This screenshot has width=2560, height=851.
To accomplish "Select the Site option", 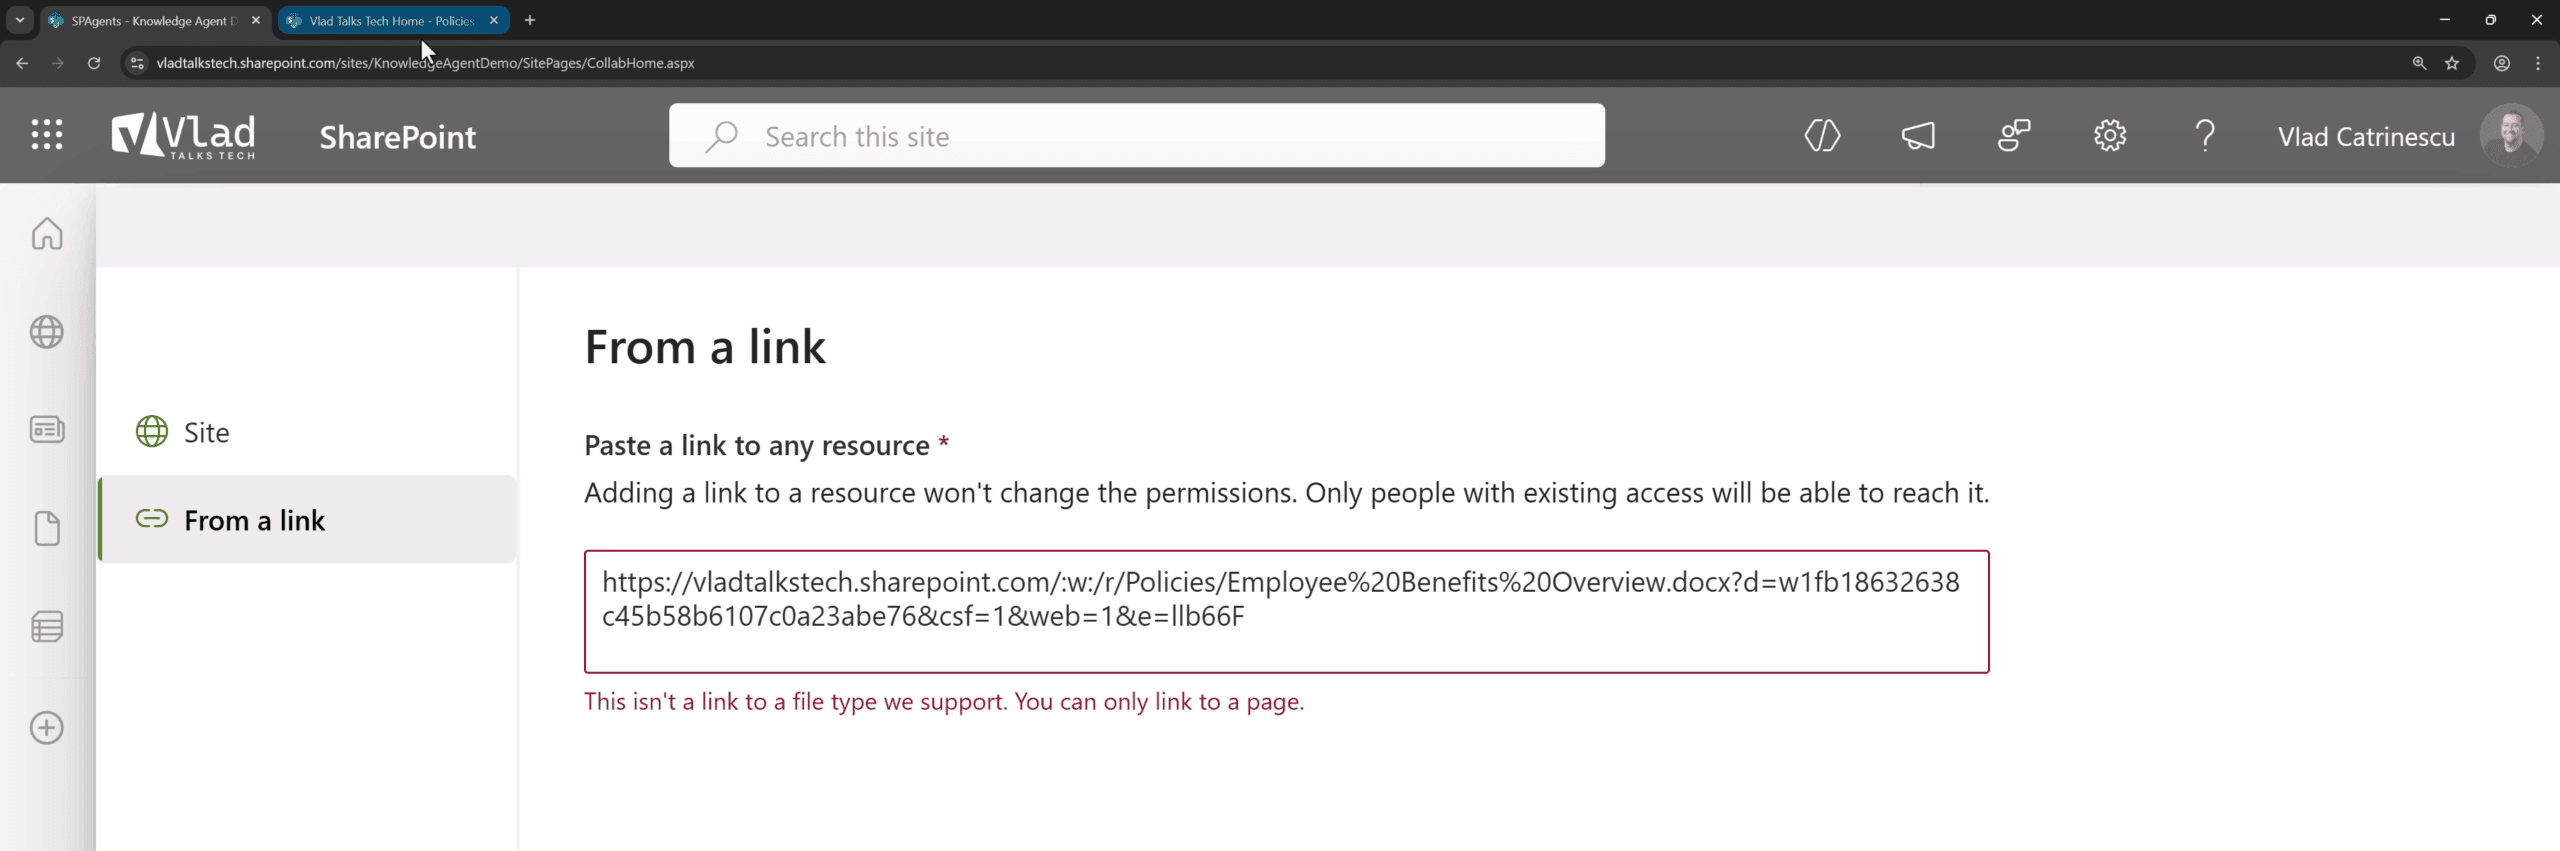I will (x=206, y=432).
